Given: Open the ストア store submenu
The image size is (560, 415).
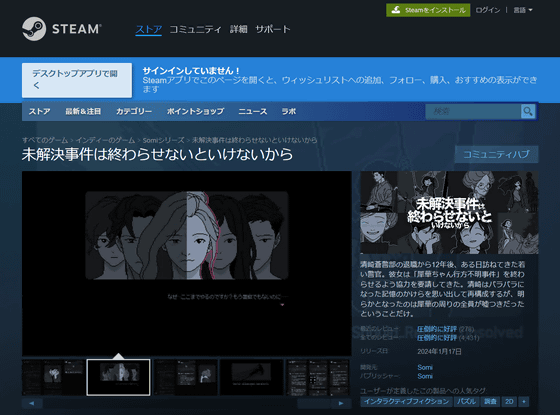Looking at the screenshot, I should (x=39, y=111).
